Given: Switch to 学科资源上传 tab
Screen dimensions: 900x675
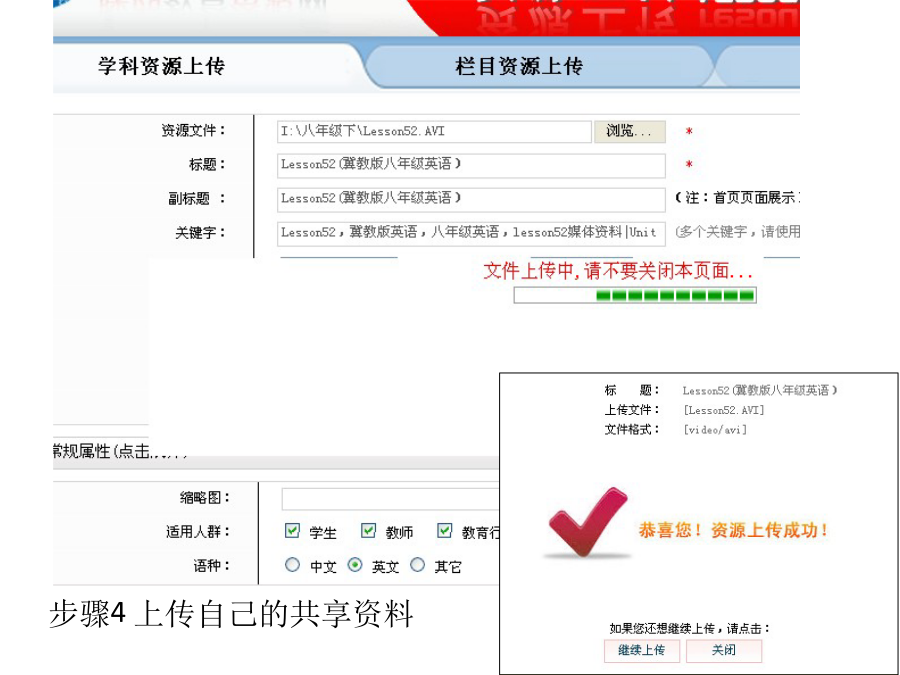Looking at the screenshot, I should 161,67.
